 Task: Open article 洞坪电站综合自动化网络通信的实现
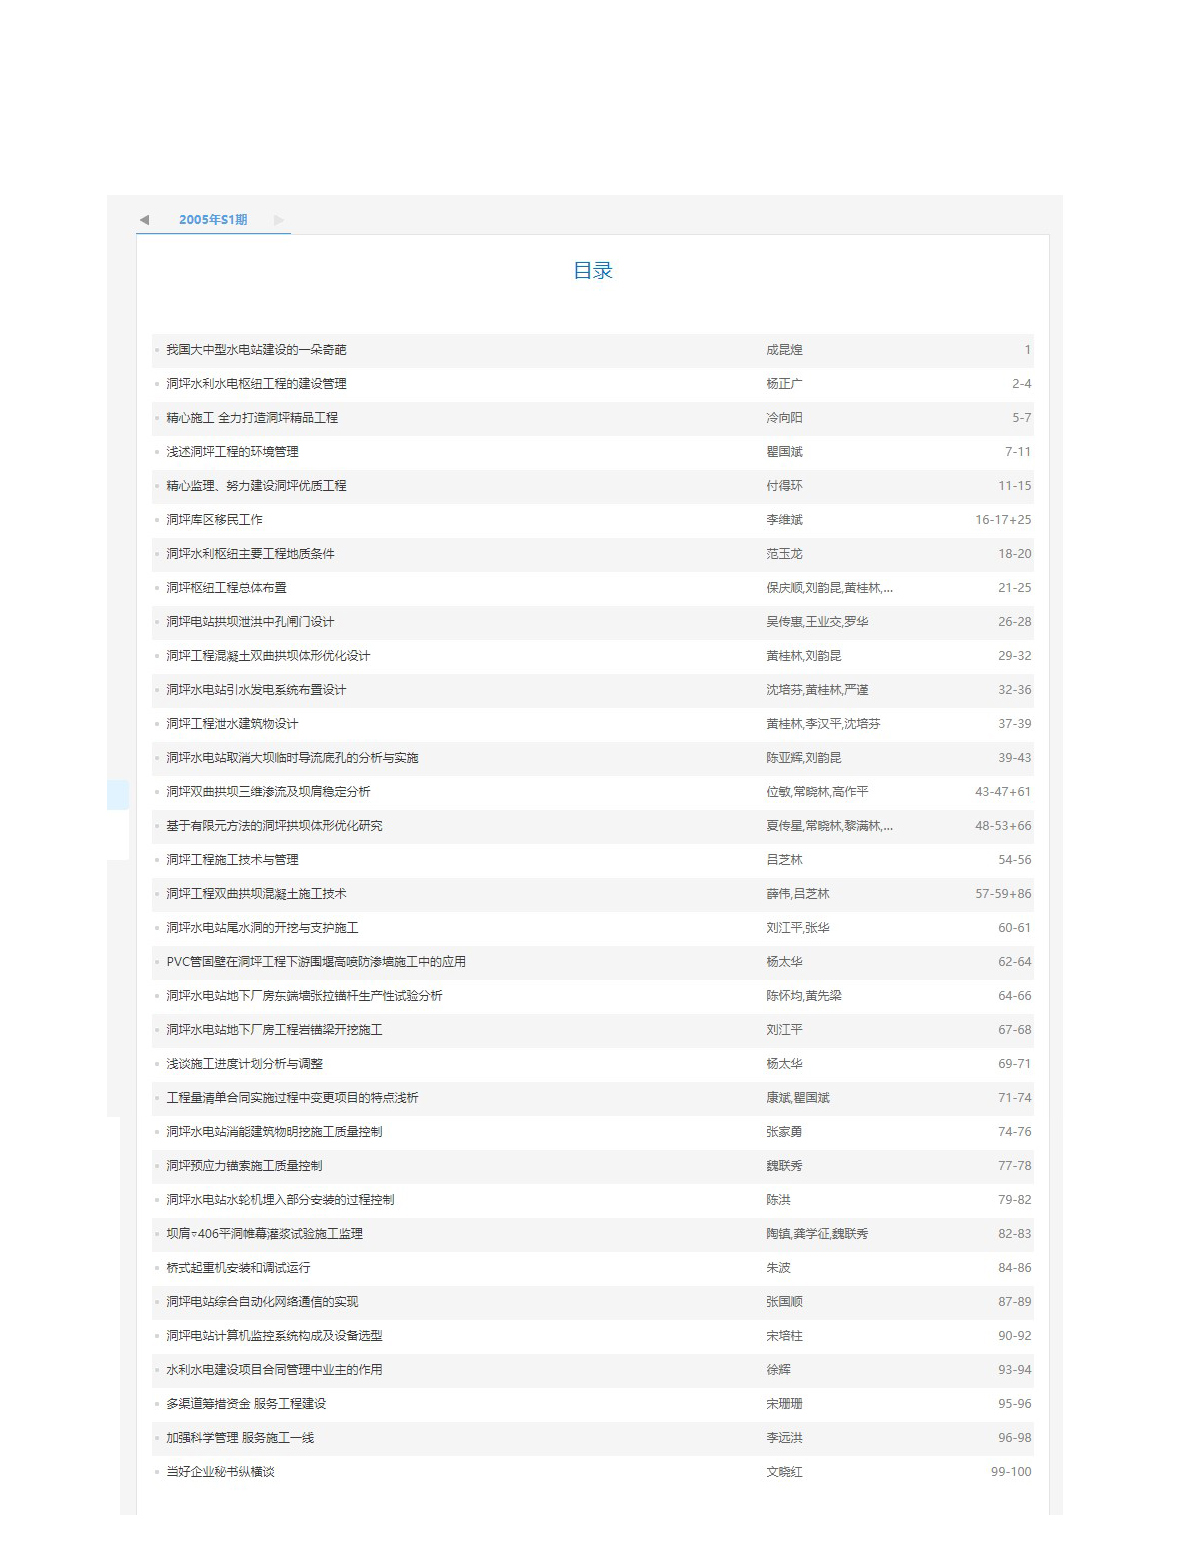[x=262, y=1302]
